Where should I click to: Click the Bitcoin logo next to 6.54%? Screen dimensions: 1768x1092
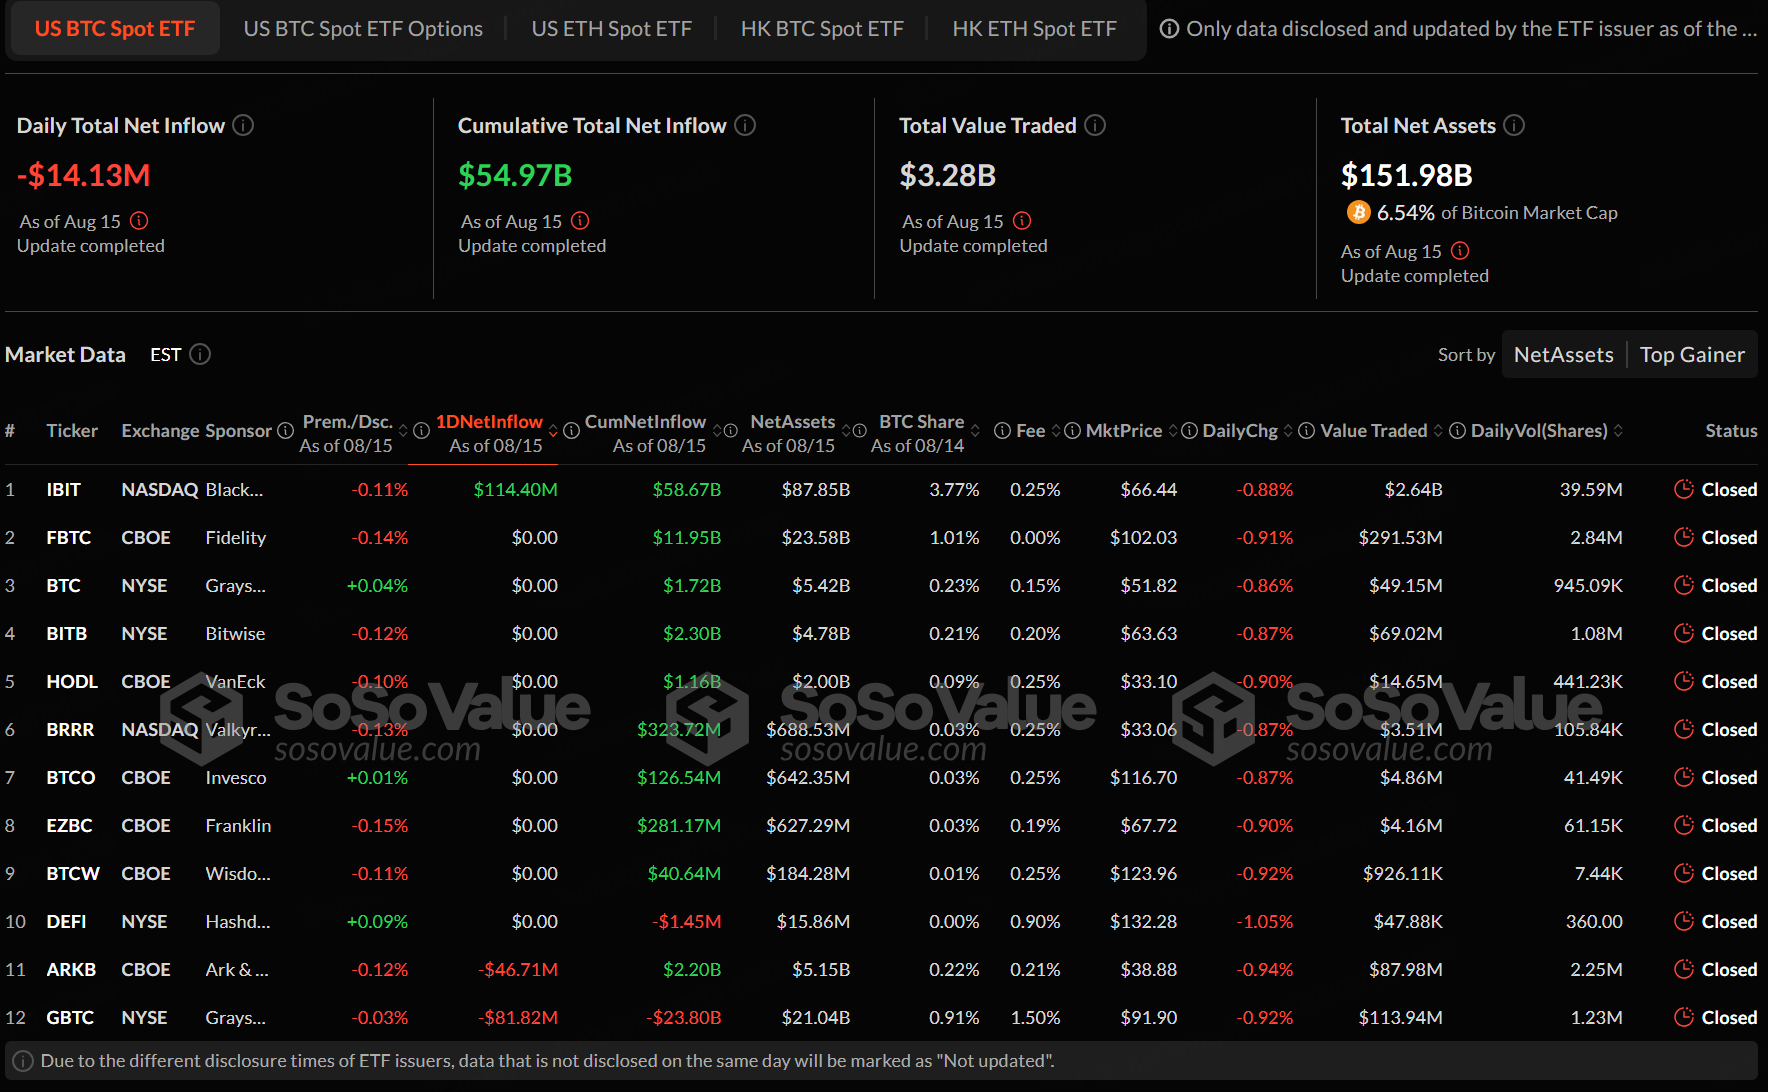(1358, 212)
